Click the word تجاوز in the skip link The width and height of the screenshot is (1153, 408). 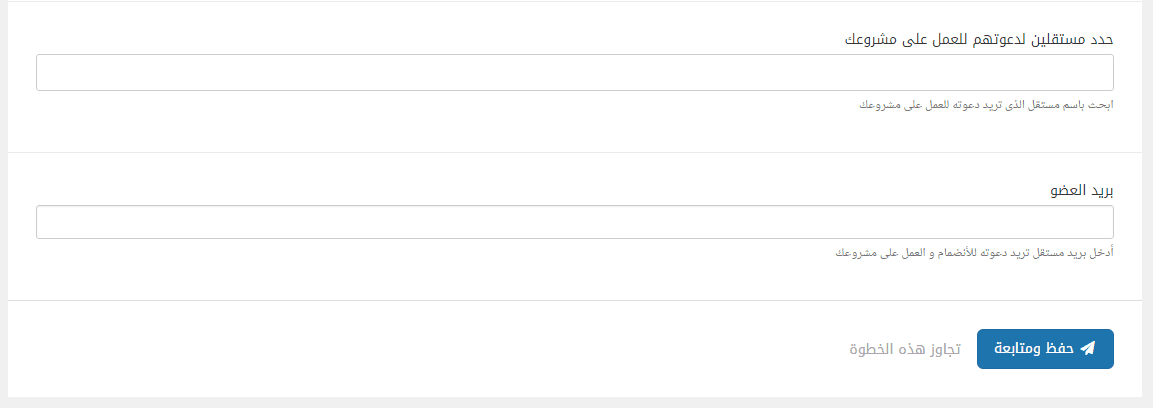pos(942,349)
